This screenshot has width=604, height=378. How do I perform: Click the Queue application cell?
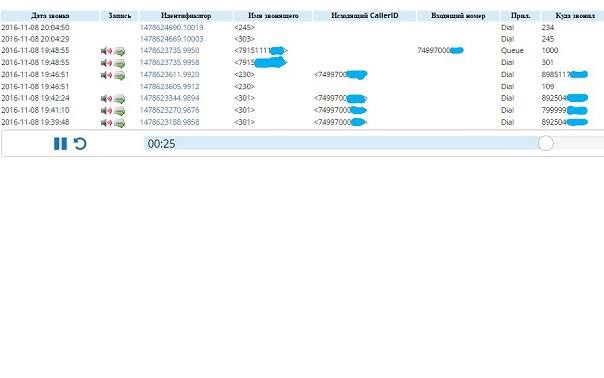512,50
